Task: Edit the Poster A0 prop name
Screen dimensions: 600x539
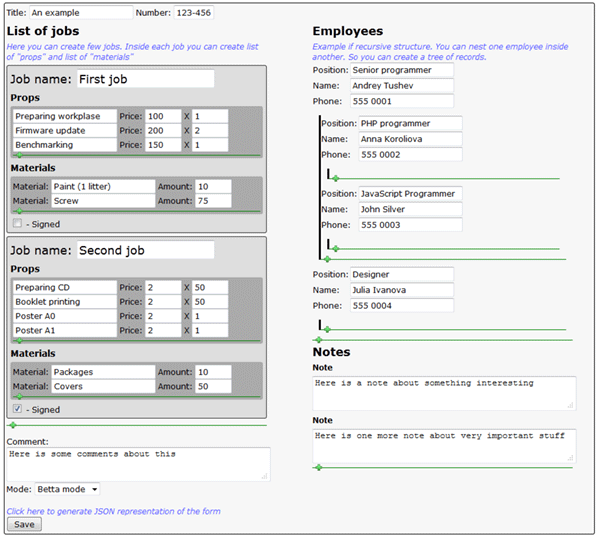Action: pyautogui.click(x=65, y=316)
